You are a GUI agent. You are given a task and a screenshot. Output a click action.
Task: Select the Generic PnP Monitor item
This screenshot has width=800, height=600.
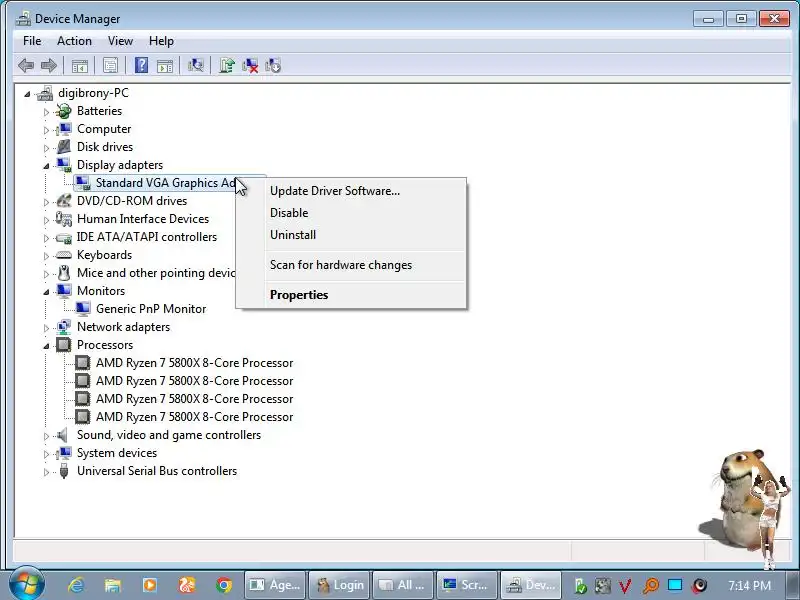click(x=151, y=309)
